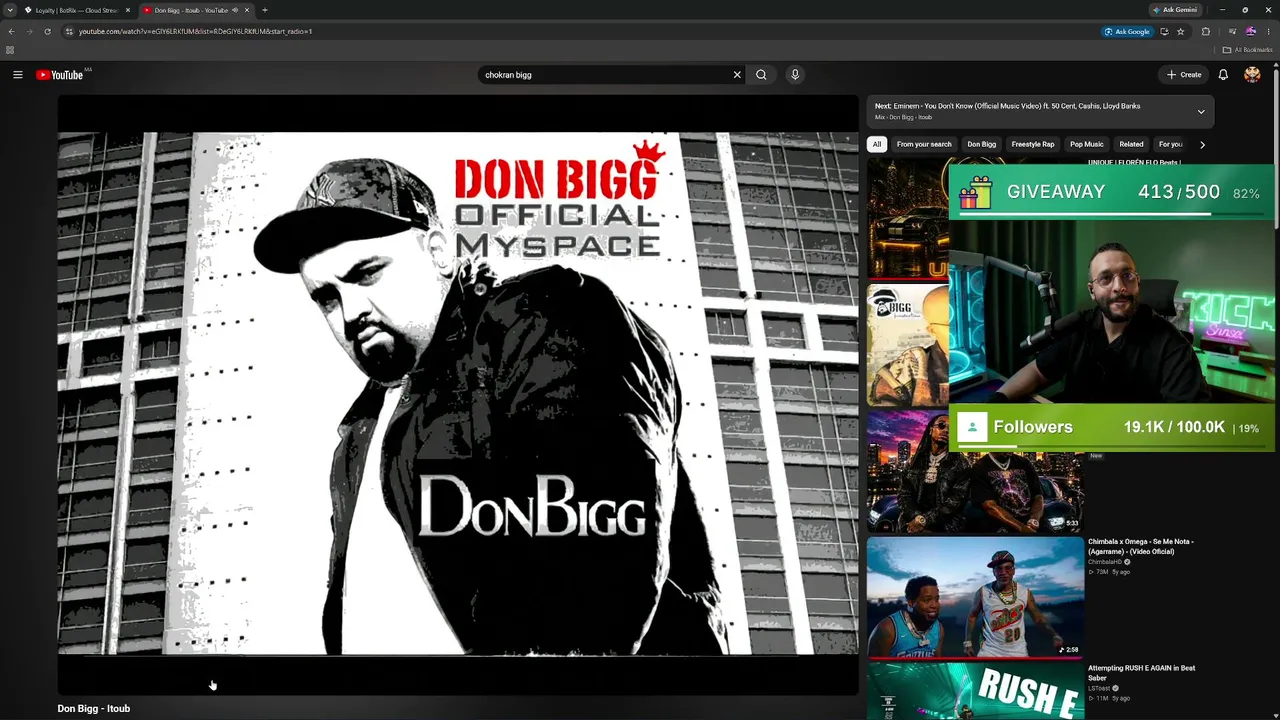This screenshot has width=1280, height=720.
Task: Open the YouTube account avatar menu
Action: click(x=1252, y=75)
